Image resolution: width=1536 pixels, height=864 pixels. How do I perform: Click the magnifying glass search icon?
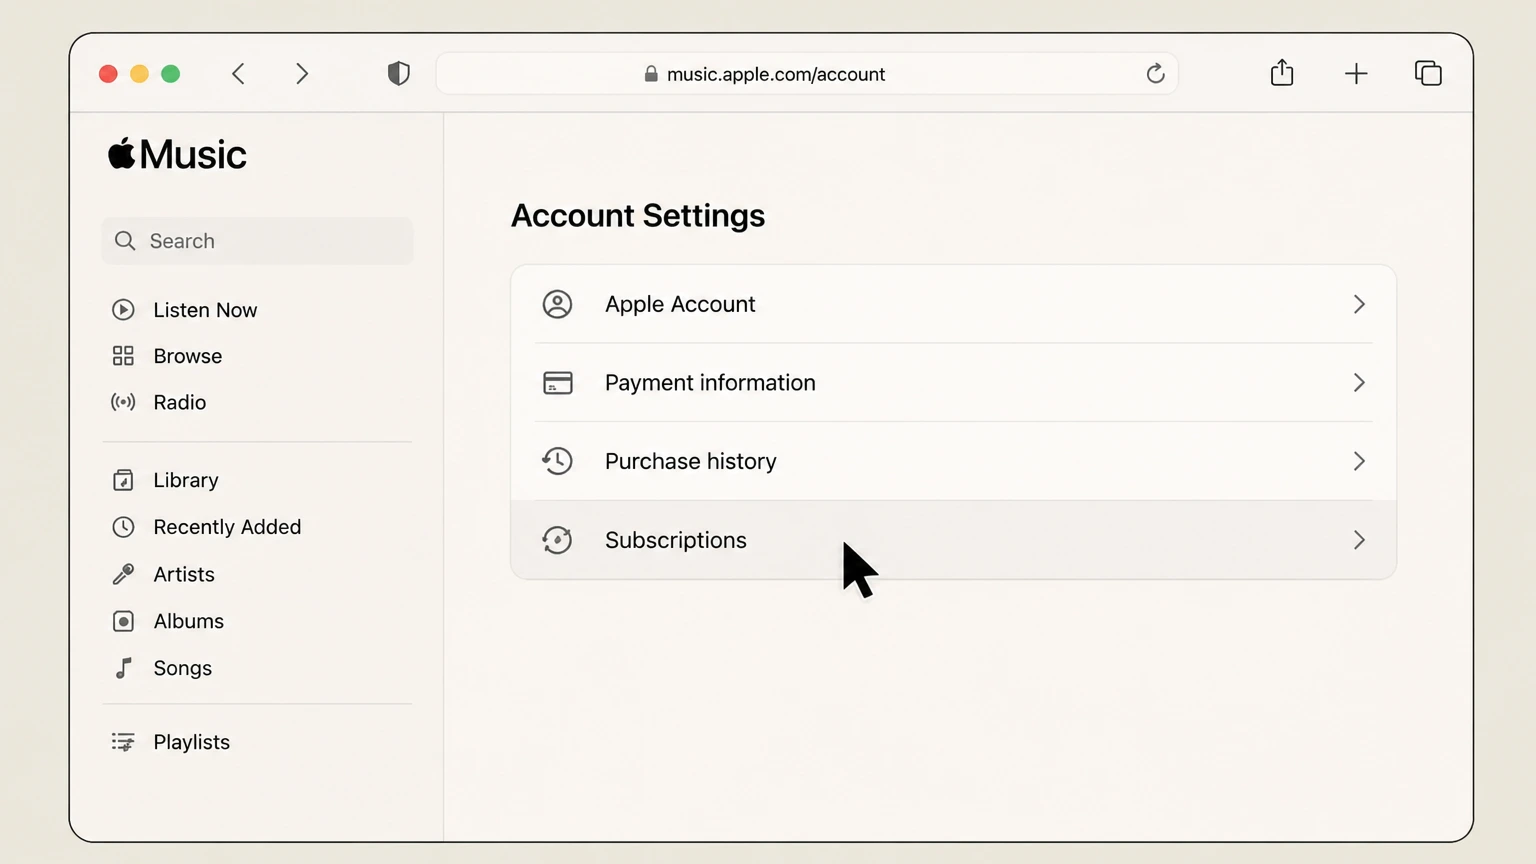125,241
